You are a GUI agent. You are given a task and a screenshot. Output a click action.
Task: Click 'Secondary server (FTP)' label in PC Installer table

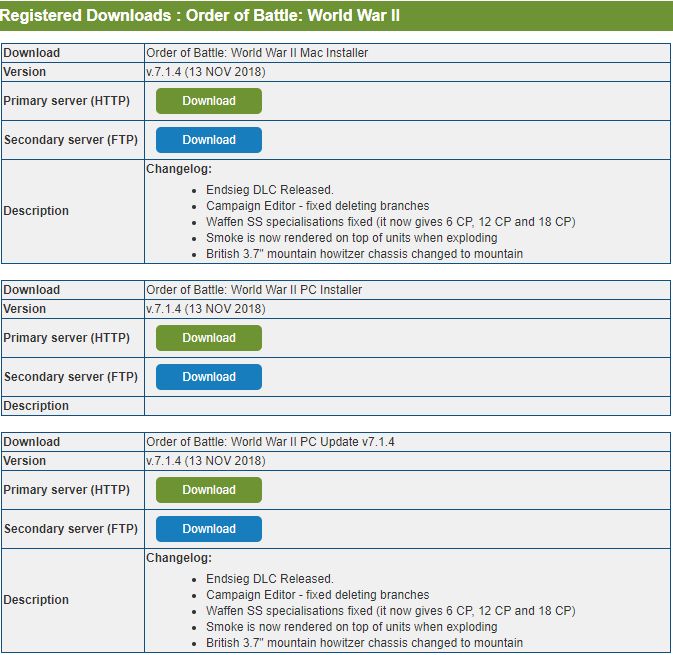(x=71, y=377)
